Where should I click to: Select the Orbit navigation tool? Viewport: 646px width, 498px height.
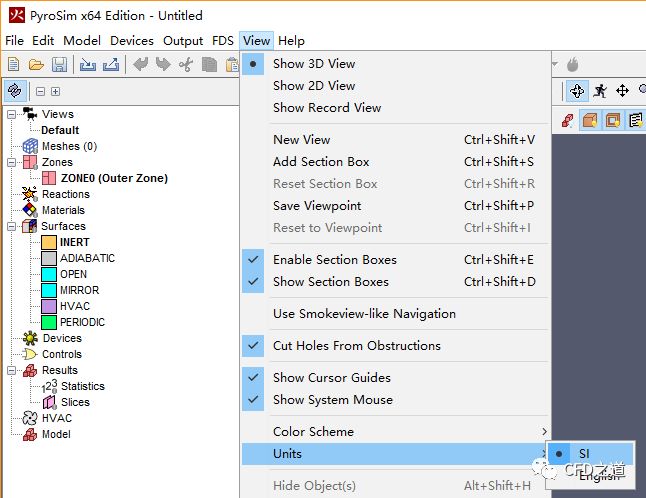point(577,91)
